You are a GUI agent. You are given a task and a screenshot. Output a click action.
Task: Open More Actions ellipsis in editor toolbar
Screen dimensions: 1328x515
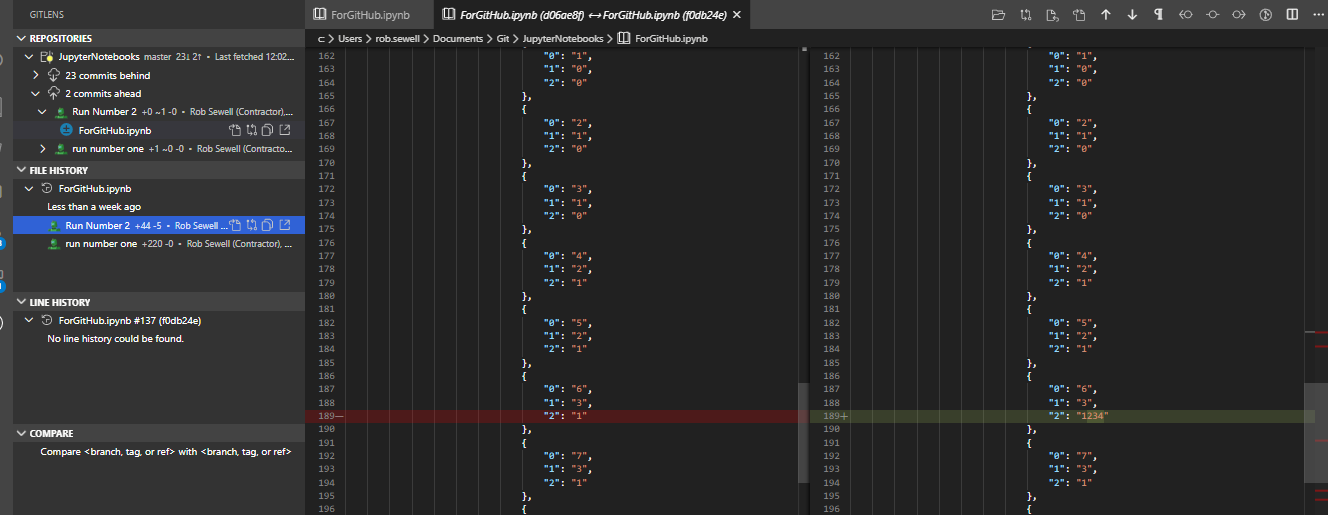[1318, 15]
